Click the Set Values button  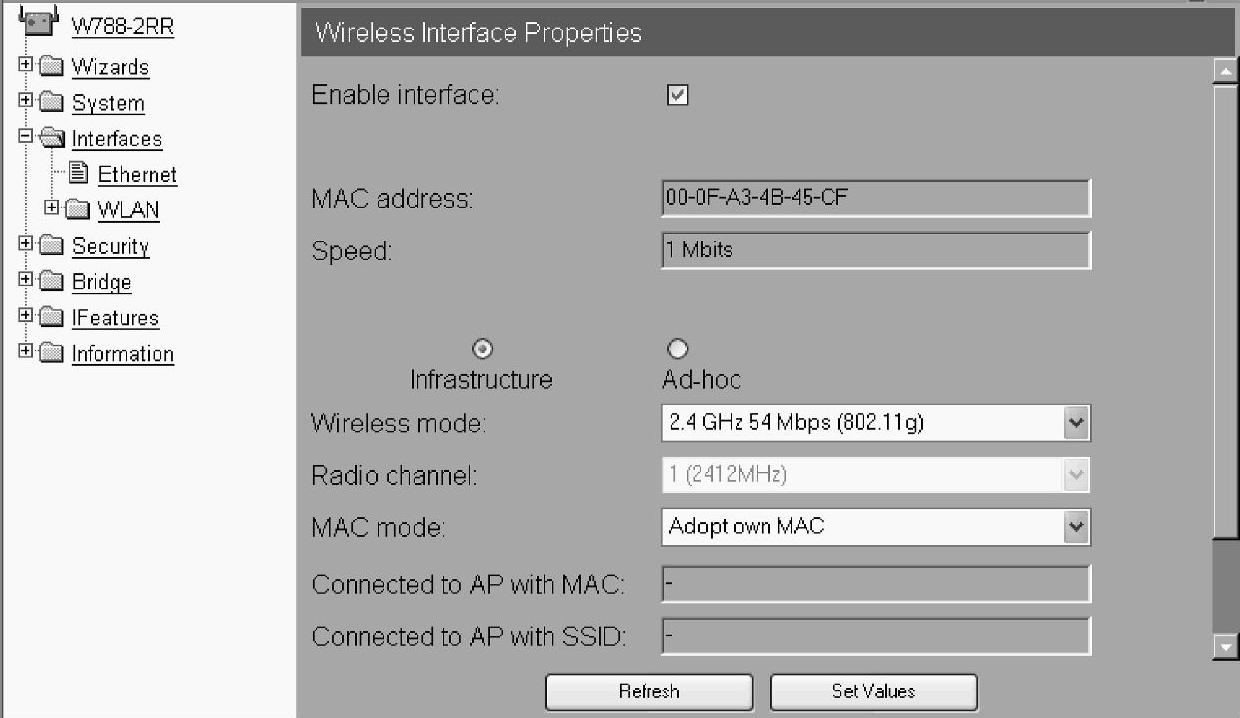click(873, 692)
